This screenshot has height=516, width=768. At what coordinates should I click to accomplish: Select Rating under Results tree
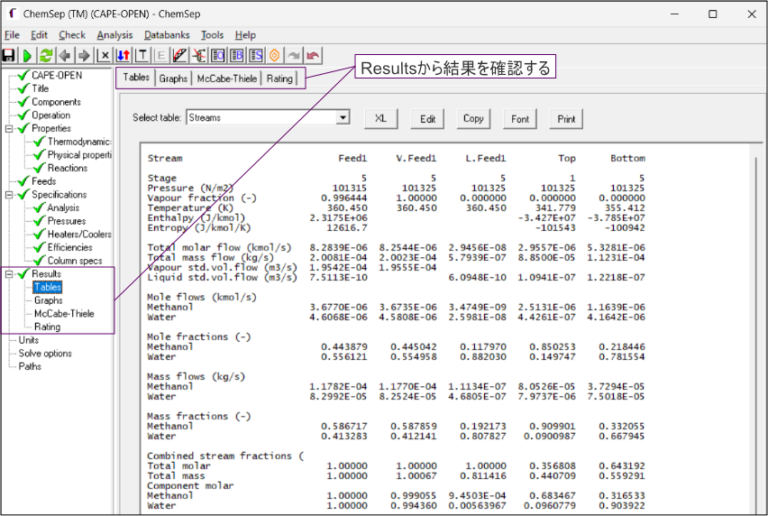[47, 327]
